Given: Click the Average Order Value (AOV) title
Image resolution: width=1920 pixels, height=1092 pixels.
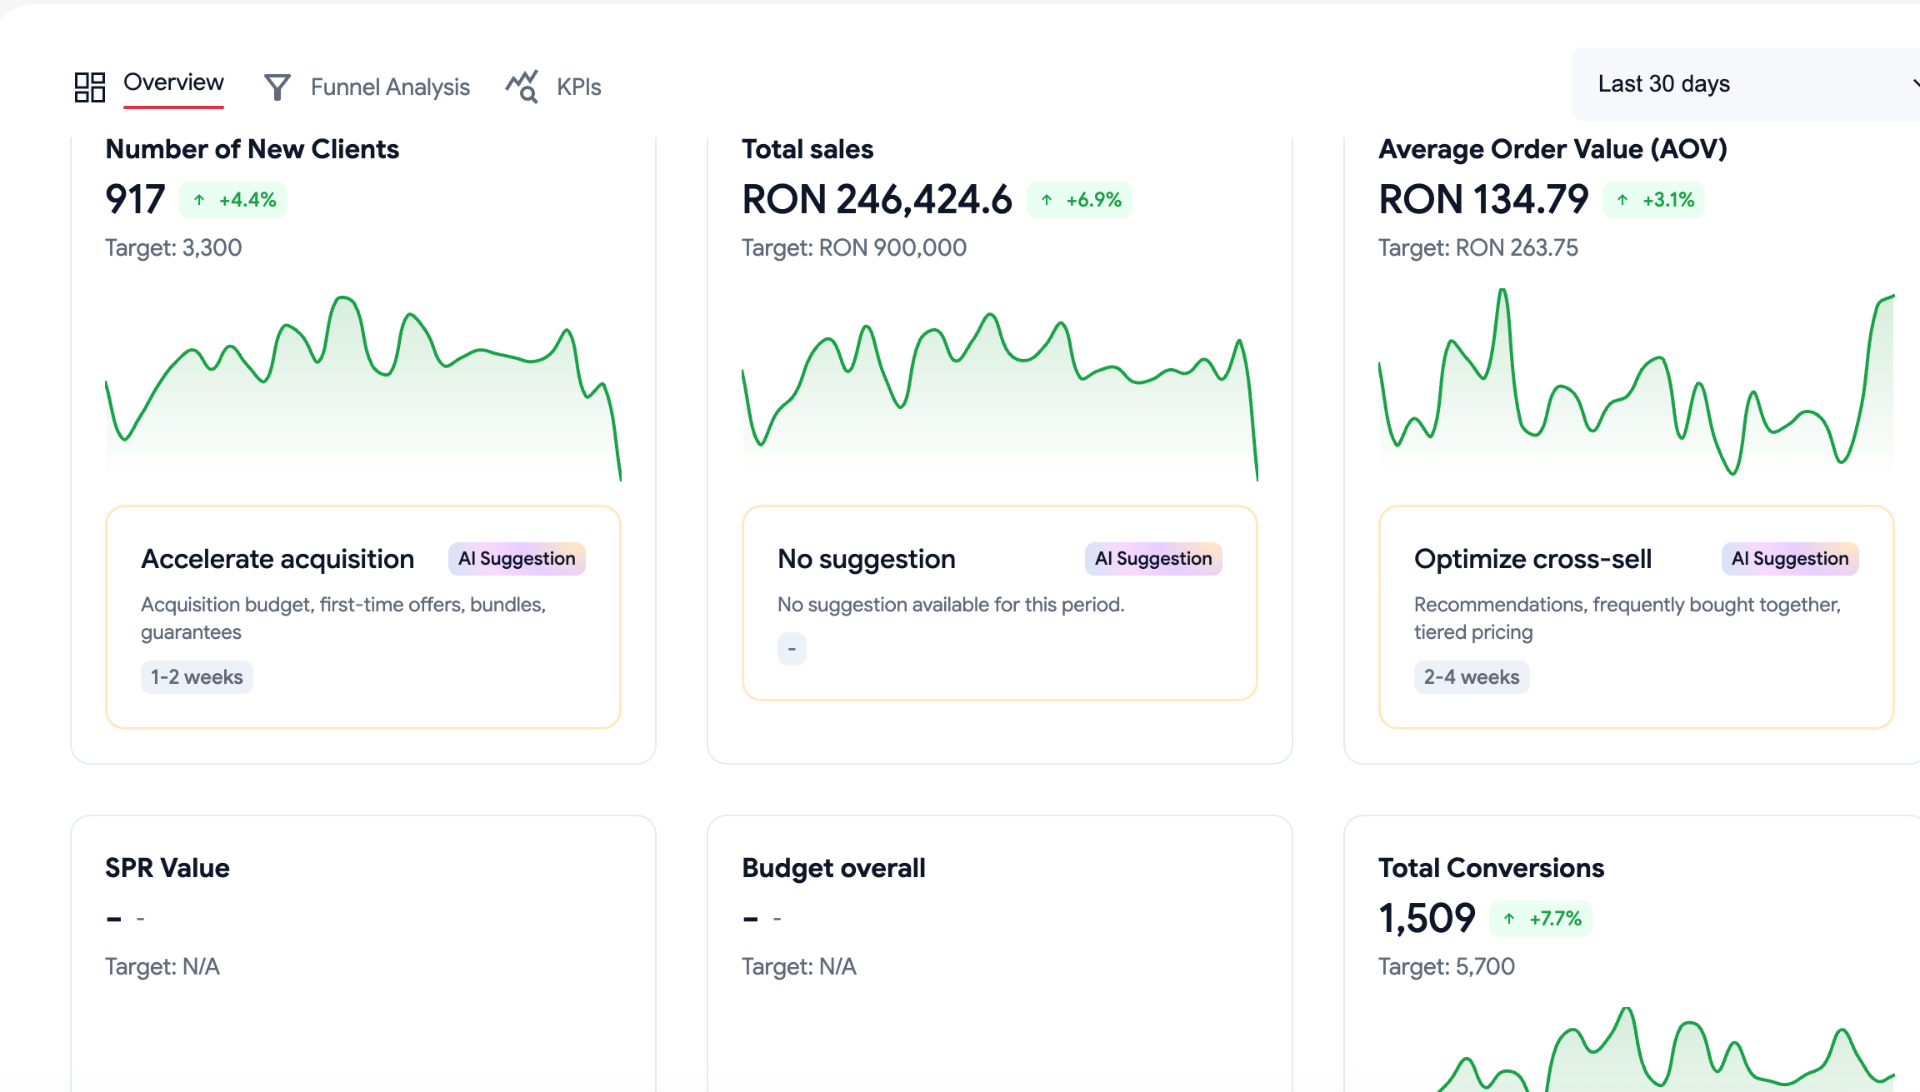Looking at the screenshot, I should (x=1552, y=149).
